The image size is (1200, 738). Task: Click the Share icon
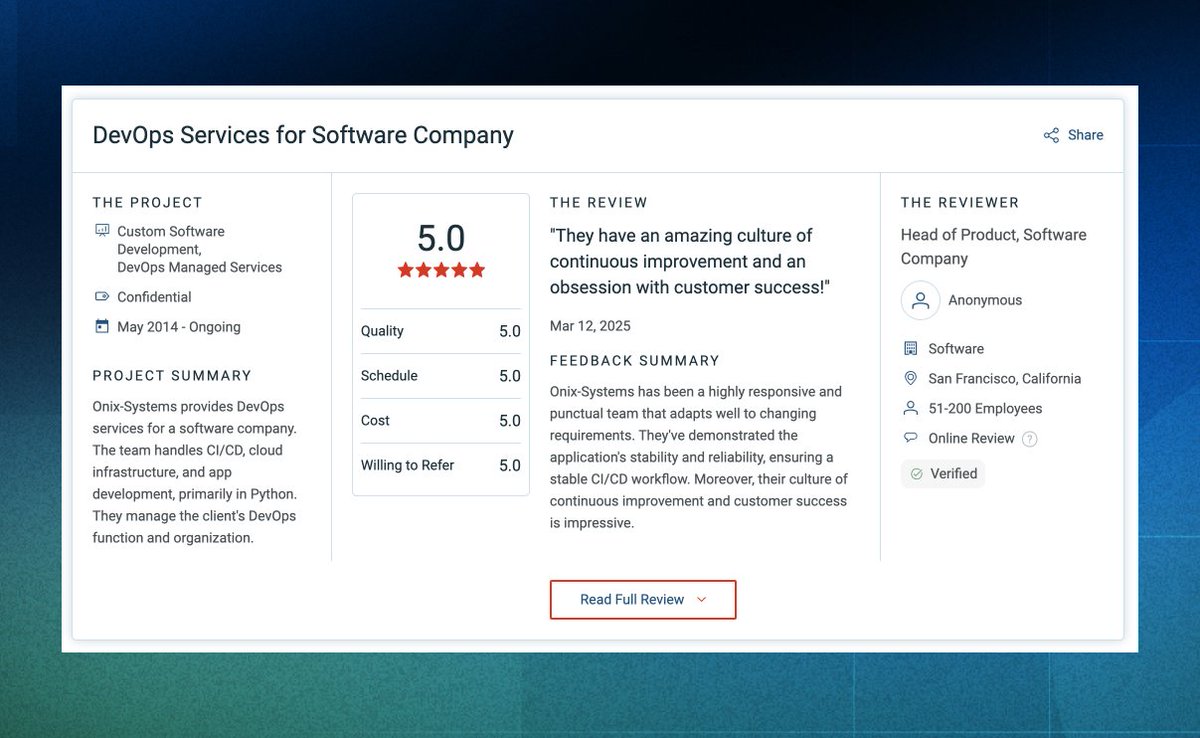1051,135
